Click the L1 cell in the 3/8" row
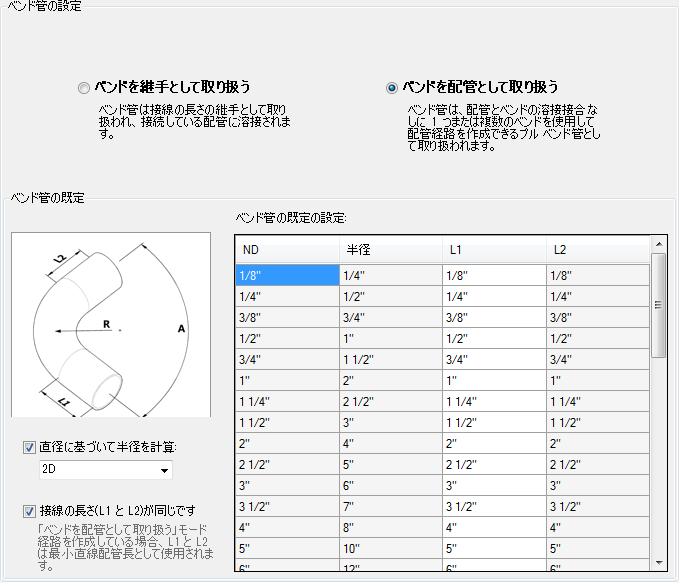Viewport: 679px width, 583px height. (495, 317)
